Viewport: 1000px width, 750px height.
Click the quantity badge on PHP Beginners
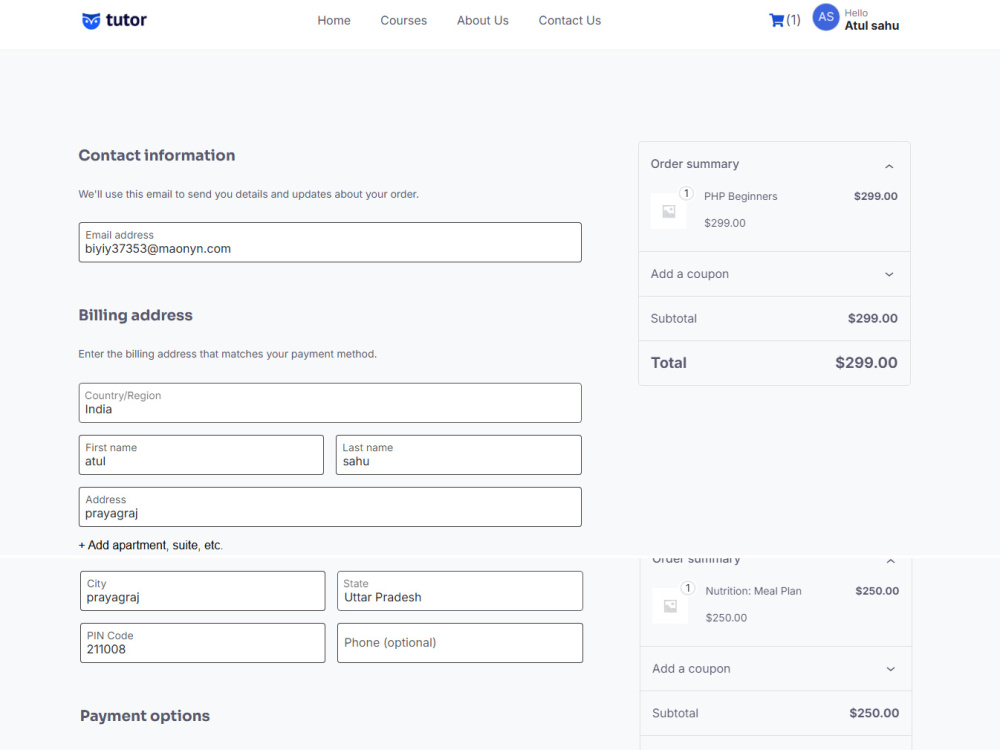coord(686,193)
